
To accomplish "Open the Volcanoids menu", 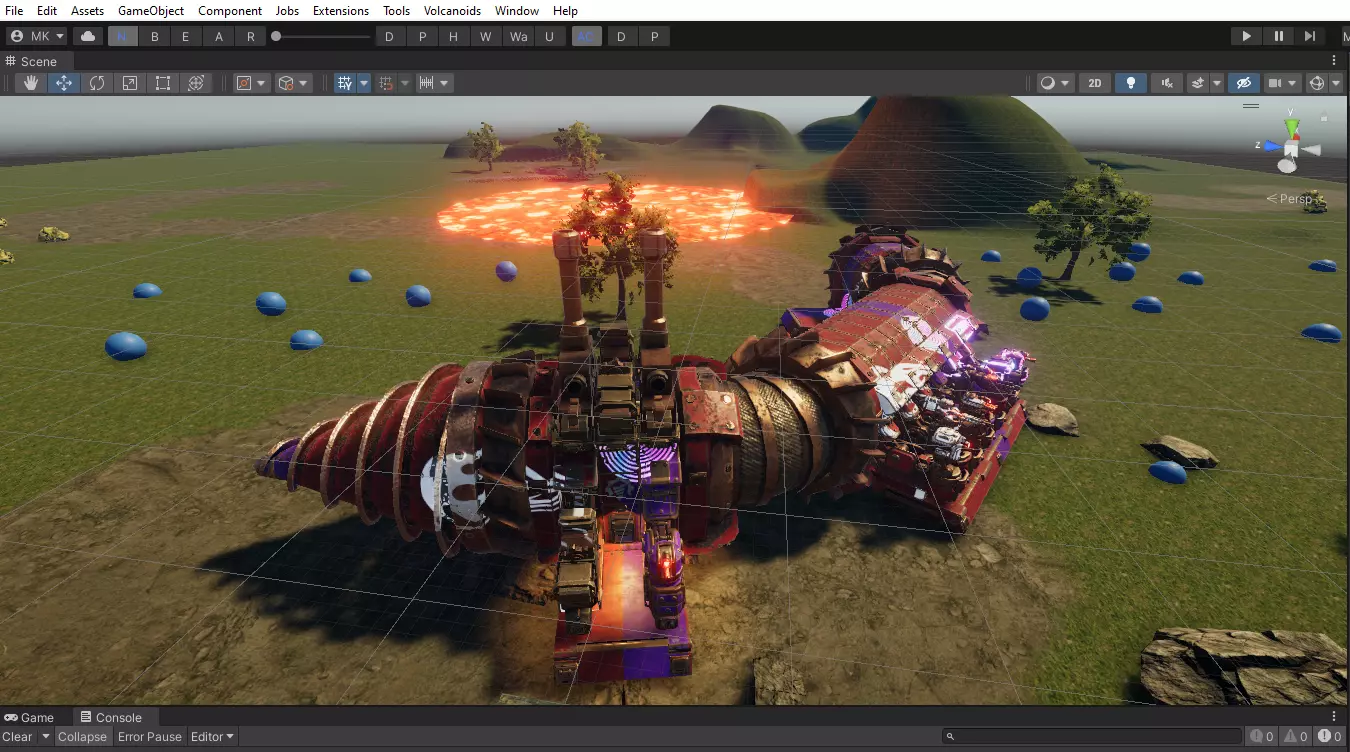I will [452, 10].
